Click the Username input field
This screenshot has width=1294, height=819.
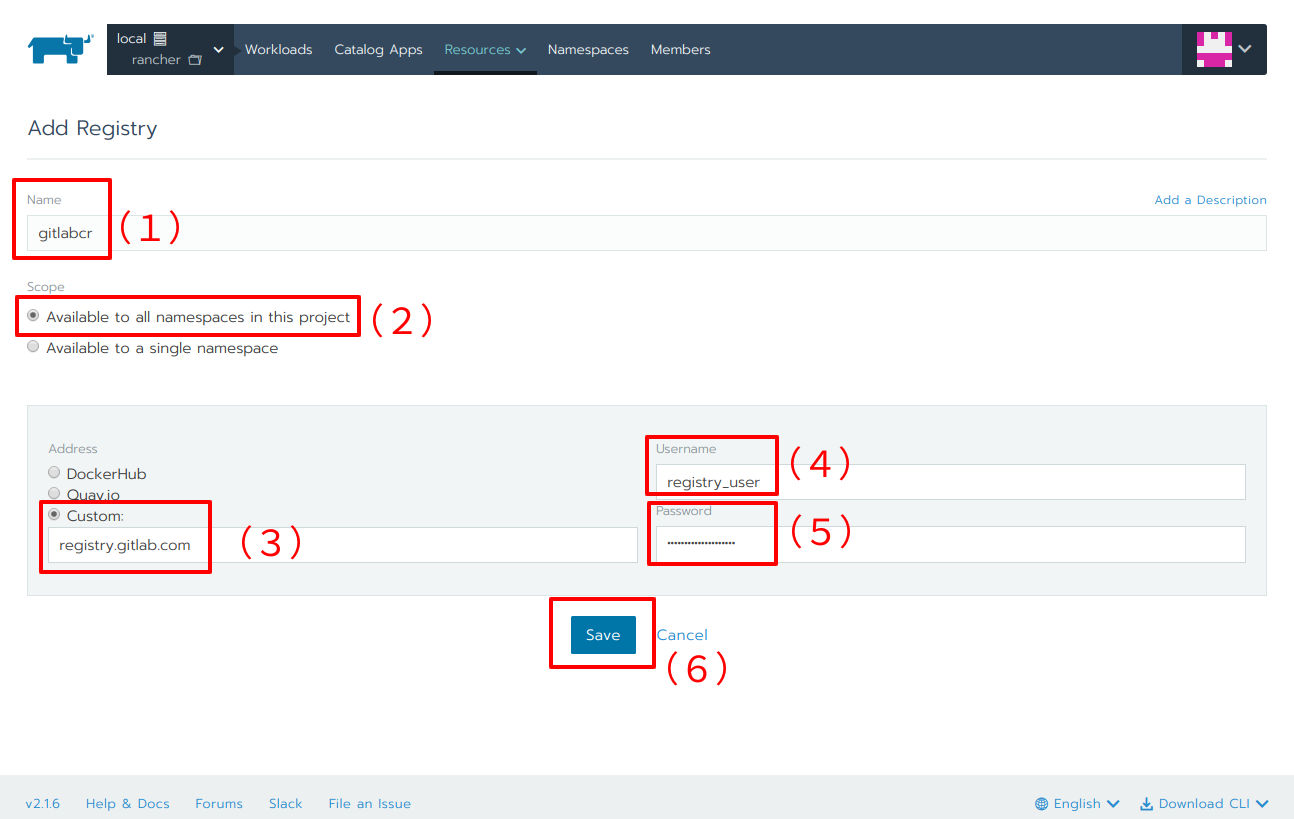point(951,482)
